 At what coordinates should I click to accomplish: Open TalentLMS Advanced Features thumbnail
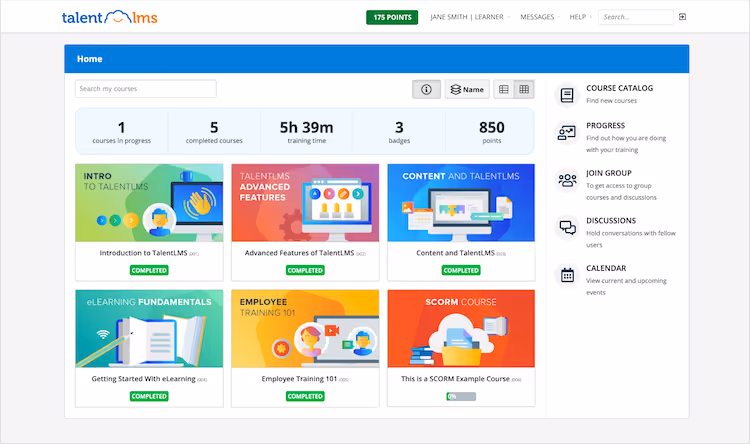(x=305, y=203)
